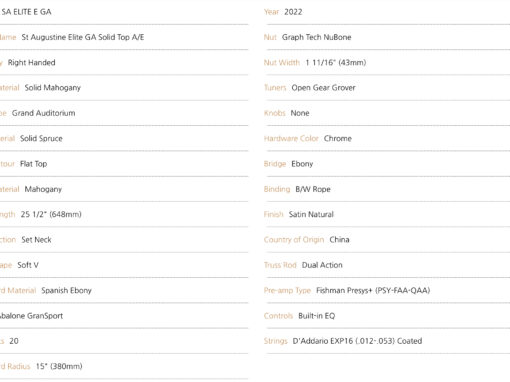Click the Grand Auditorium body shape text
Viewport: 510px width, 382px height.
click(43, 113)
